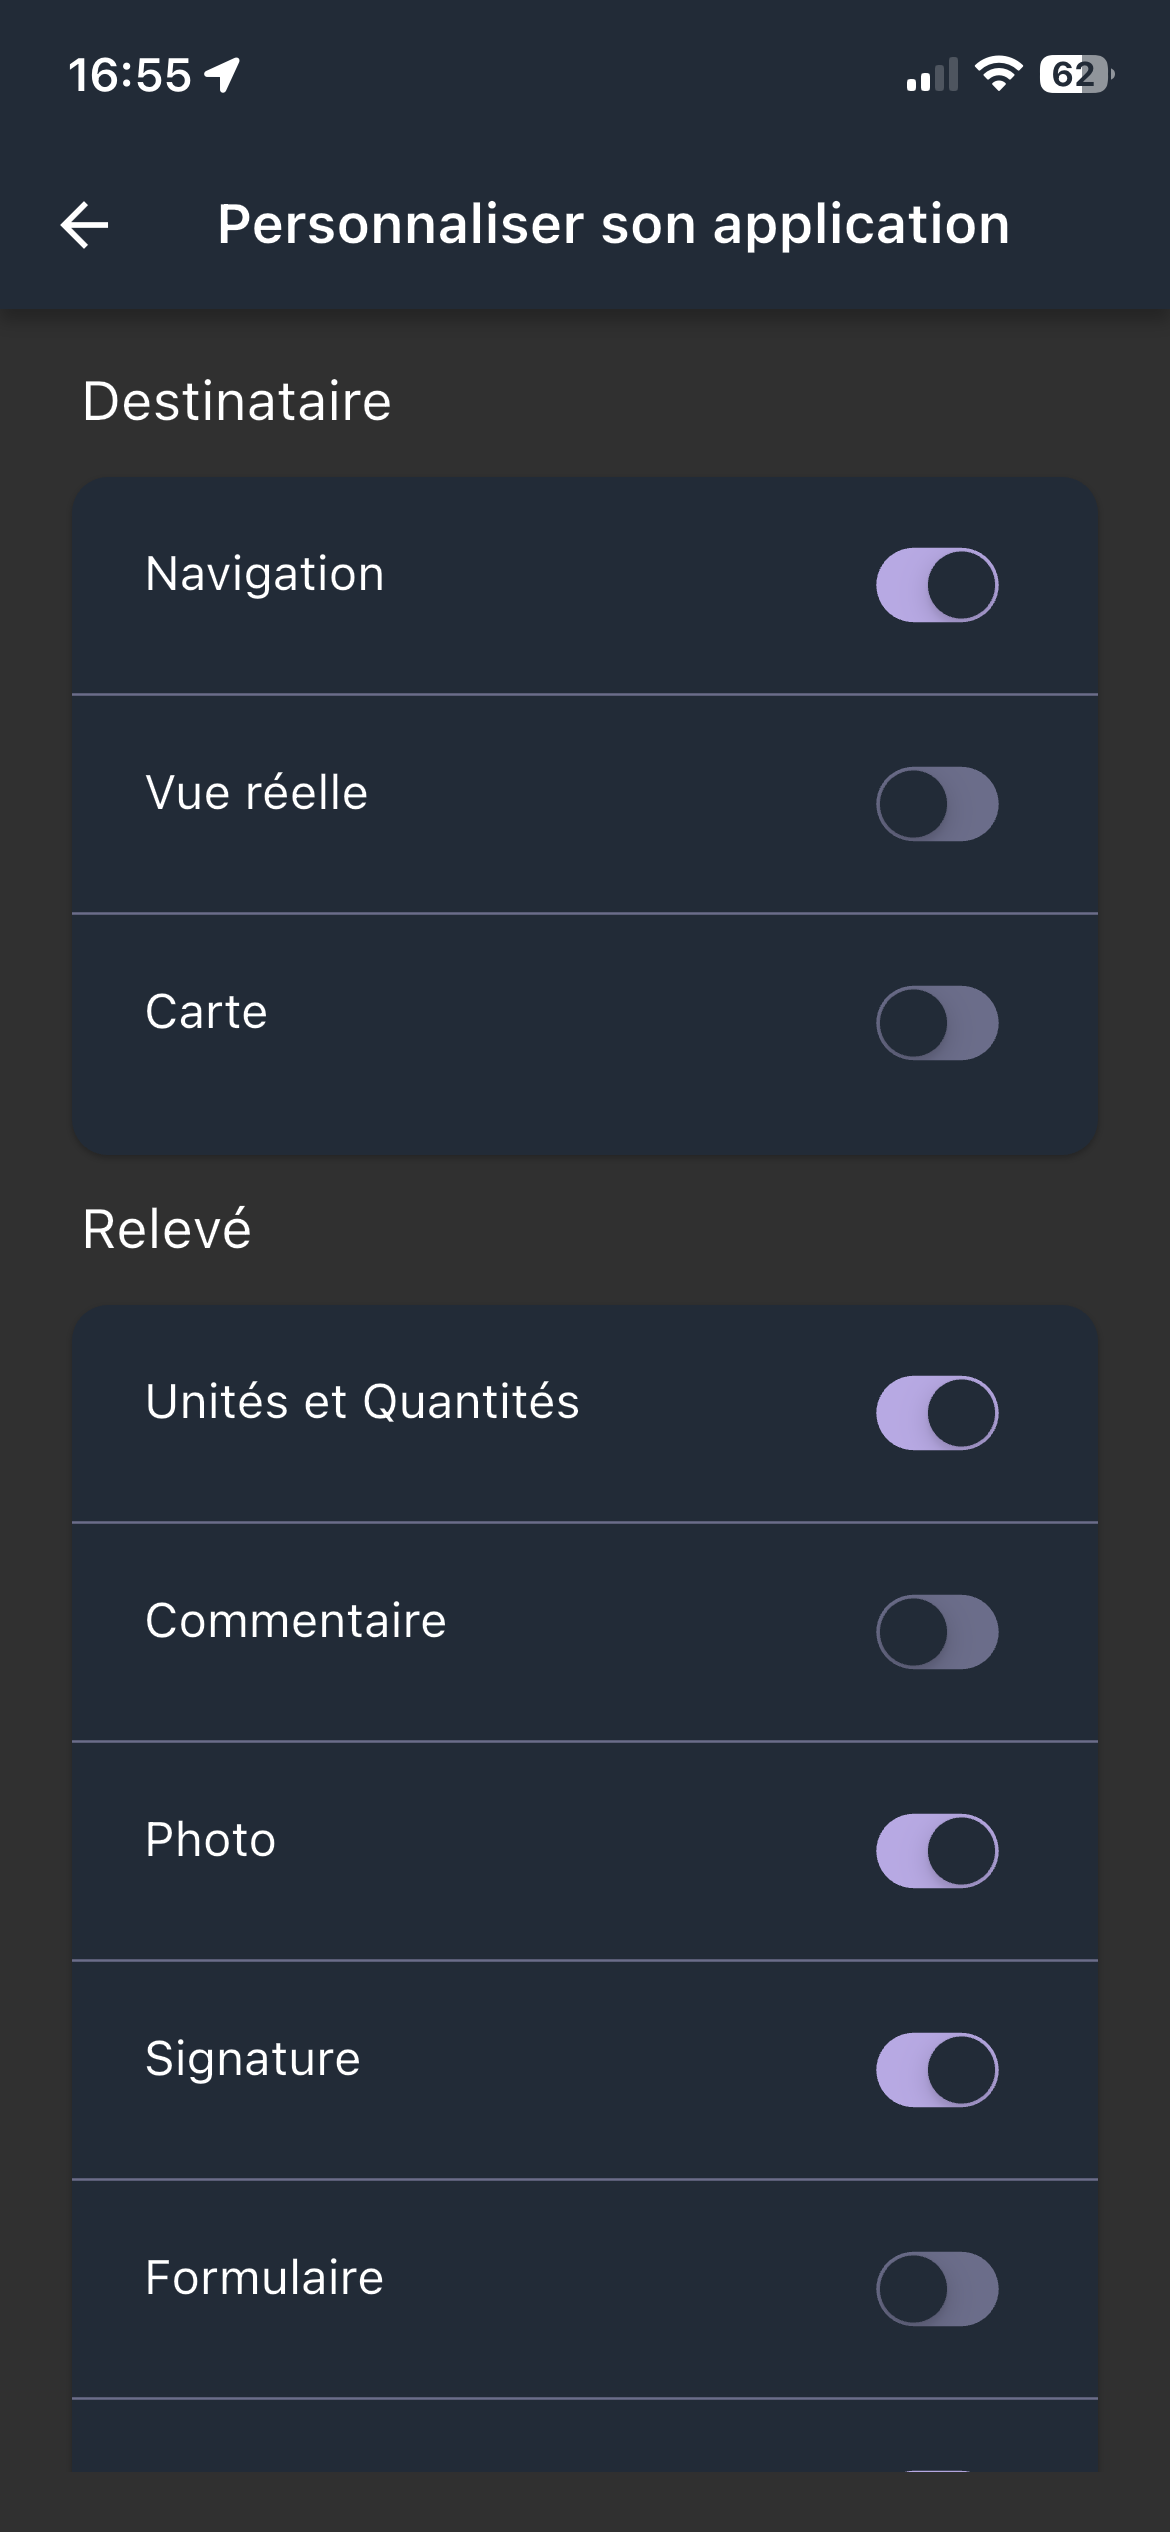Turn on the Carte toggle
1170x2532 pixels.
coord(937,1023)
